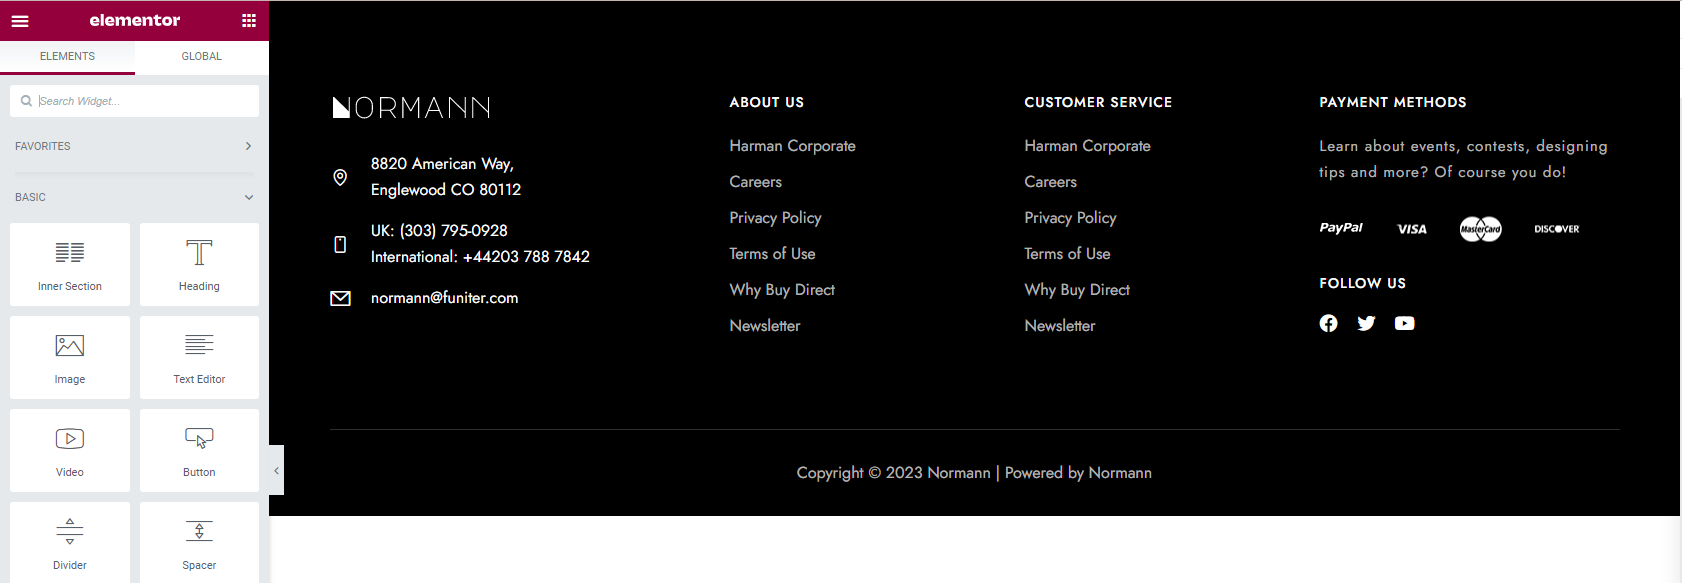Switch to the Elements tab
This screenshot has height=583, width=1682.
click(x=67, y=57)
